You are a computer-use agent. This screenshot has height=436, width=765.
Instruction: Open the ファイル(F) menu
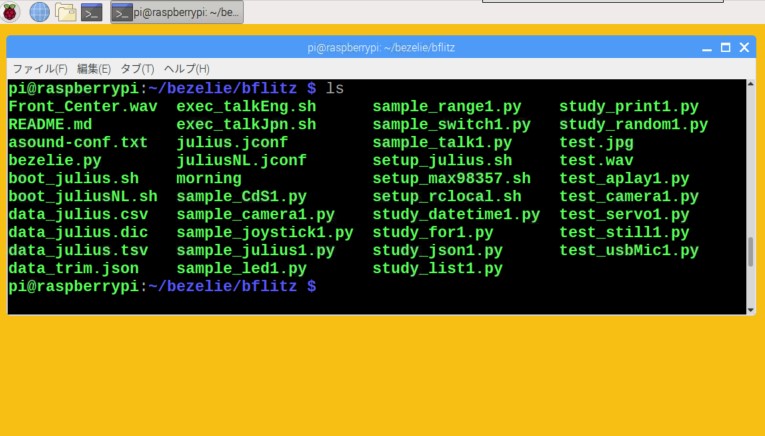coord(39,69)
